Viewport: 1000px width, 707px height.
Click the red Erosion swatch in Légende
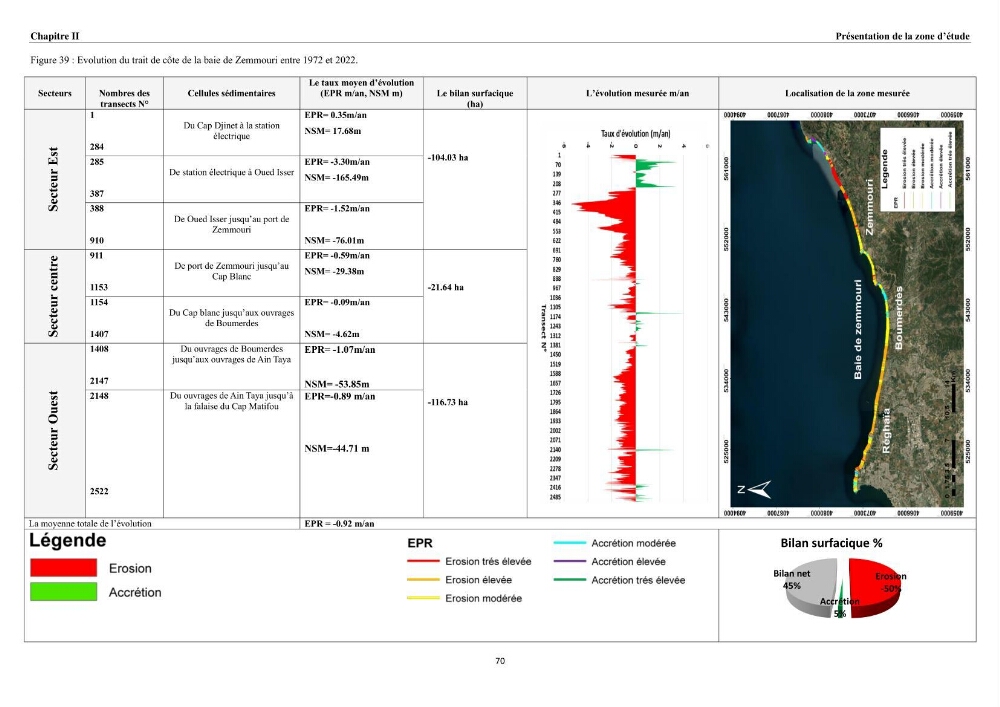pos(64,567)
